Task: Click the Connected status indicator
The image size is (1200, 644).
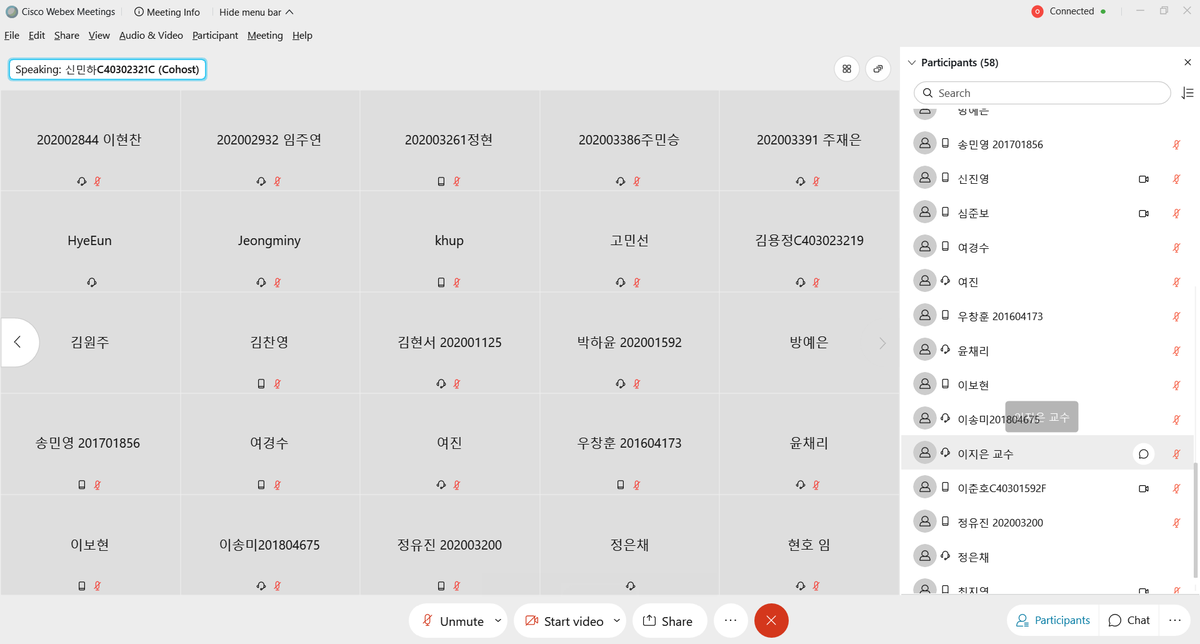Action: coord(1077,11)
